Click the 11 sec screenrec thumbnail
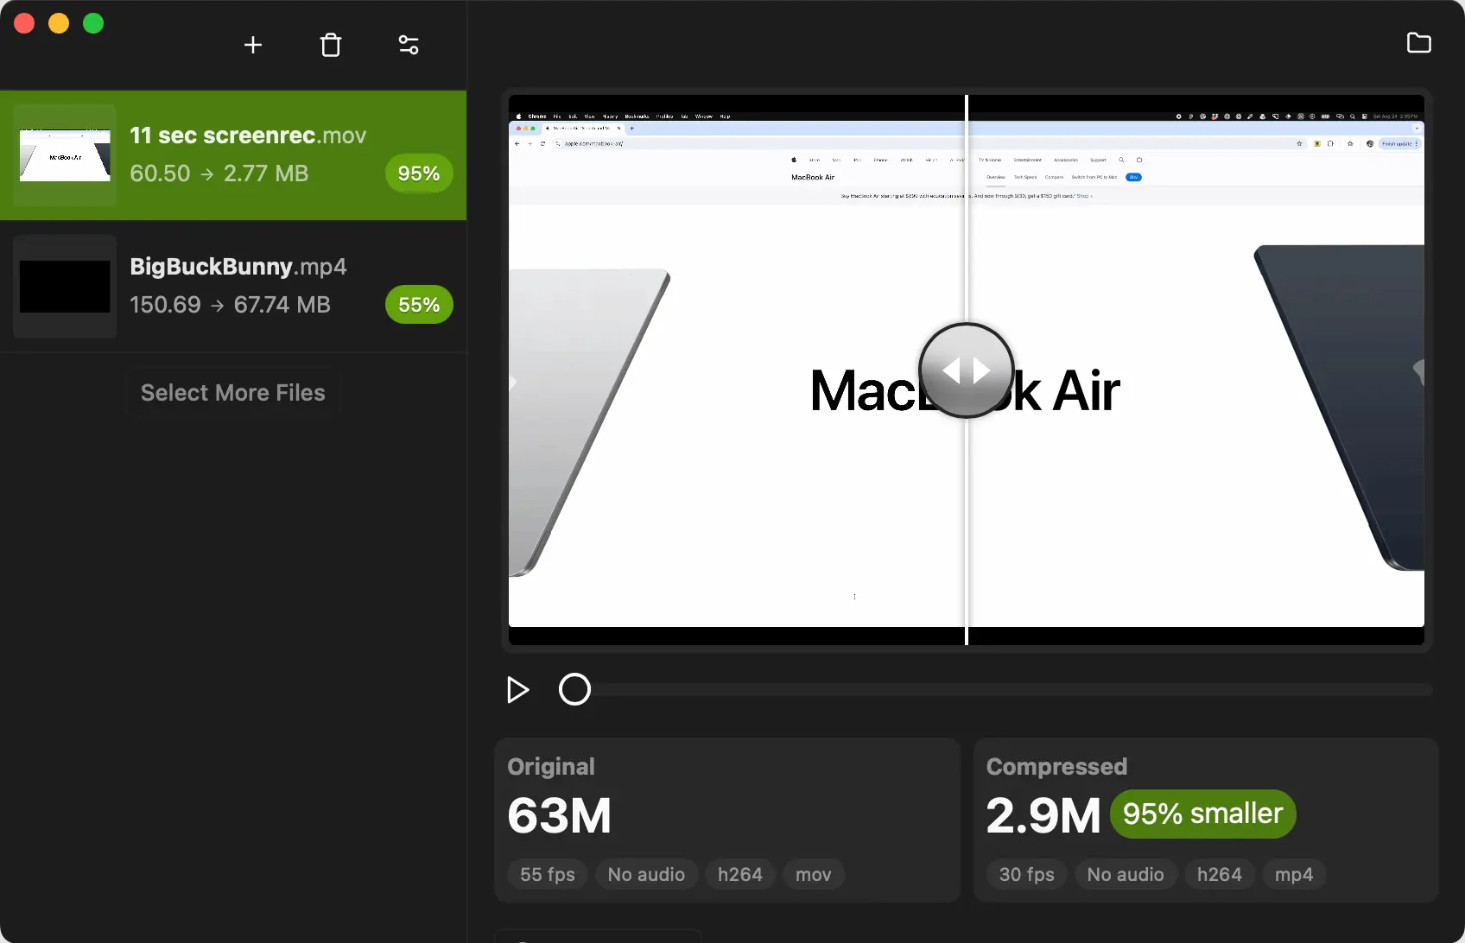Image resolution: width=1465 pixels, height=943 pixels. click(65, 155)
